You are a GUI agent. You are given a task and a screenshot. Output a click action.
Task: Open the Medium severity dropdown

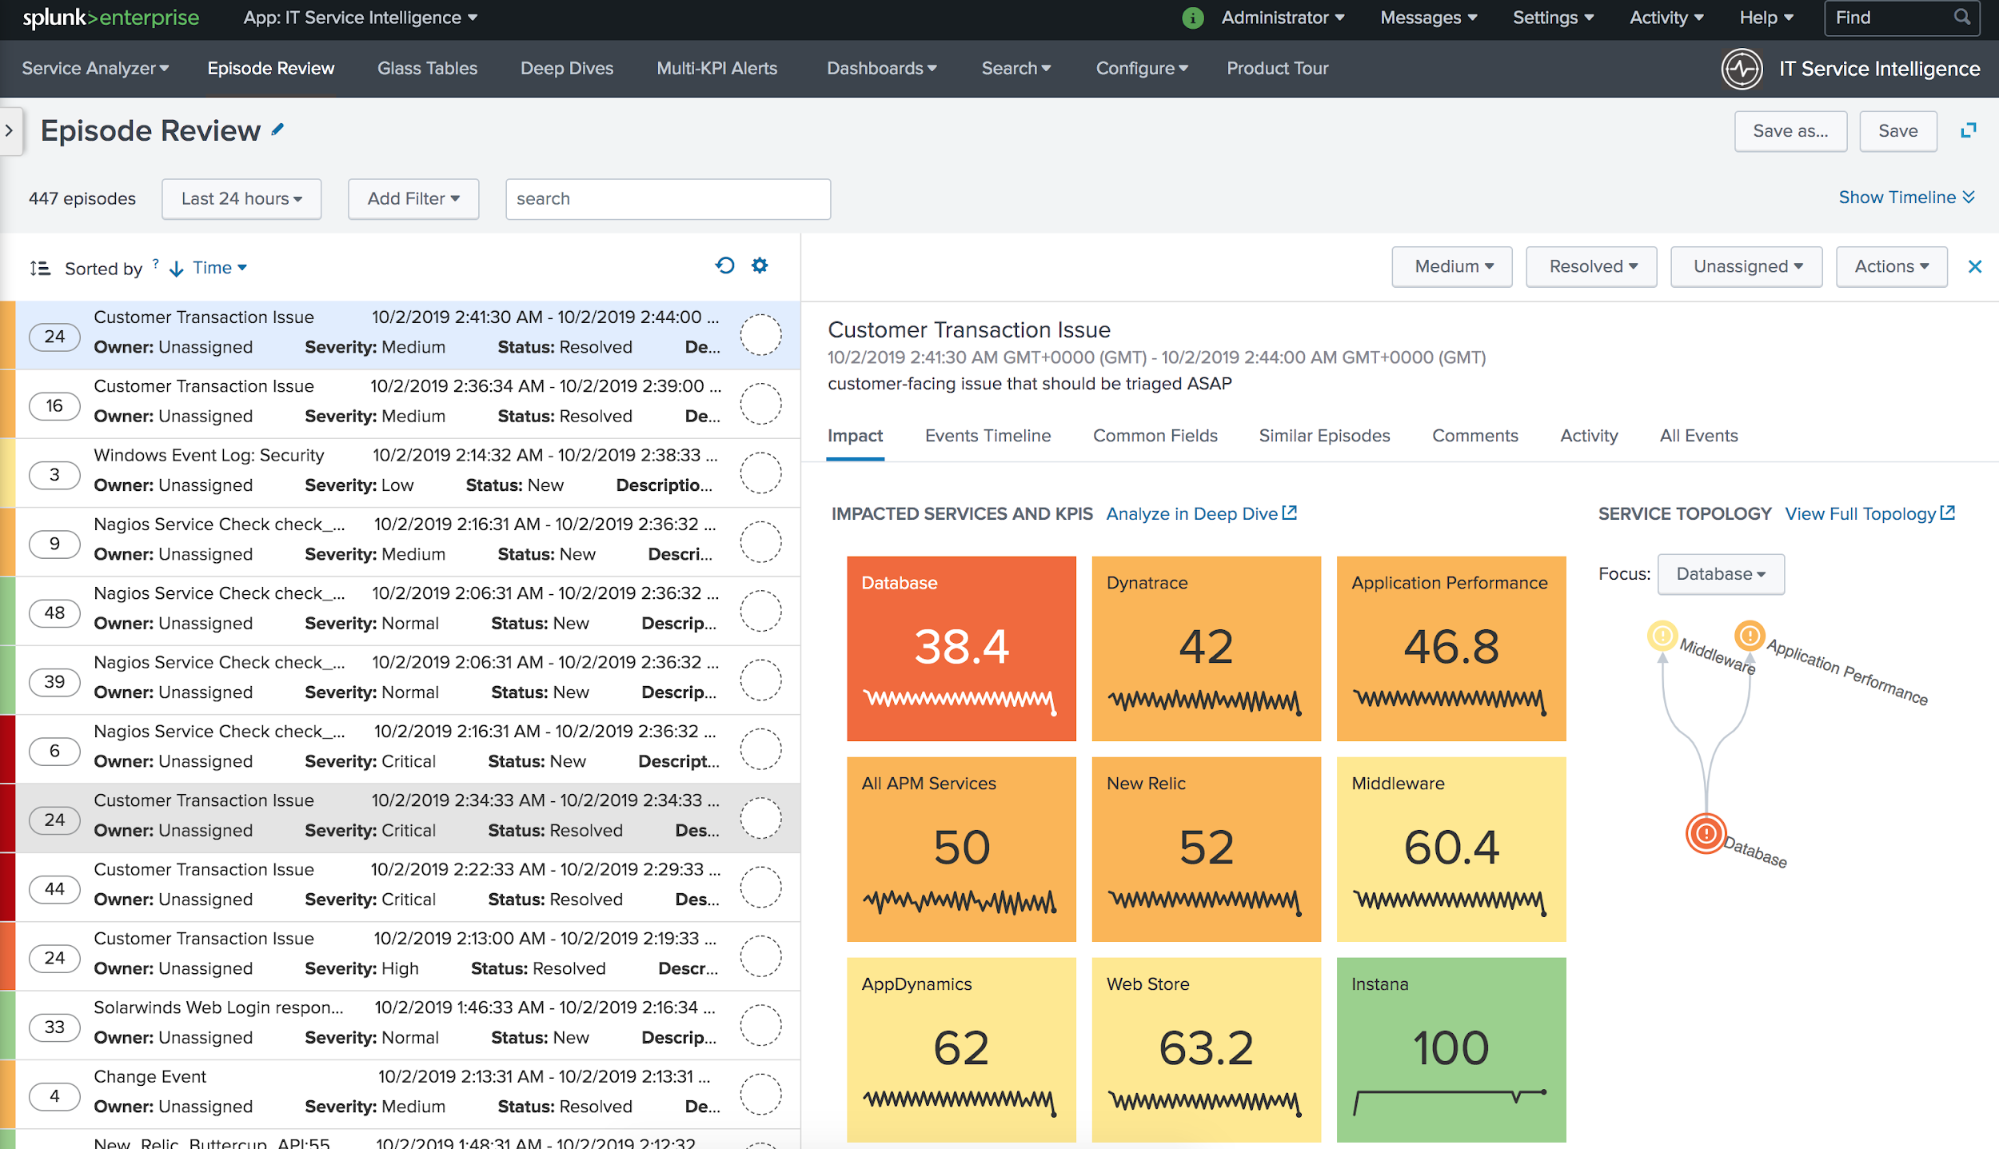point(1452,267)
